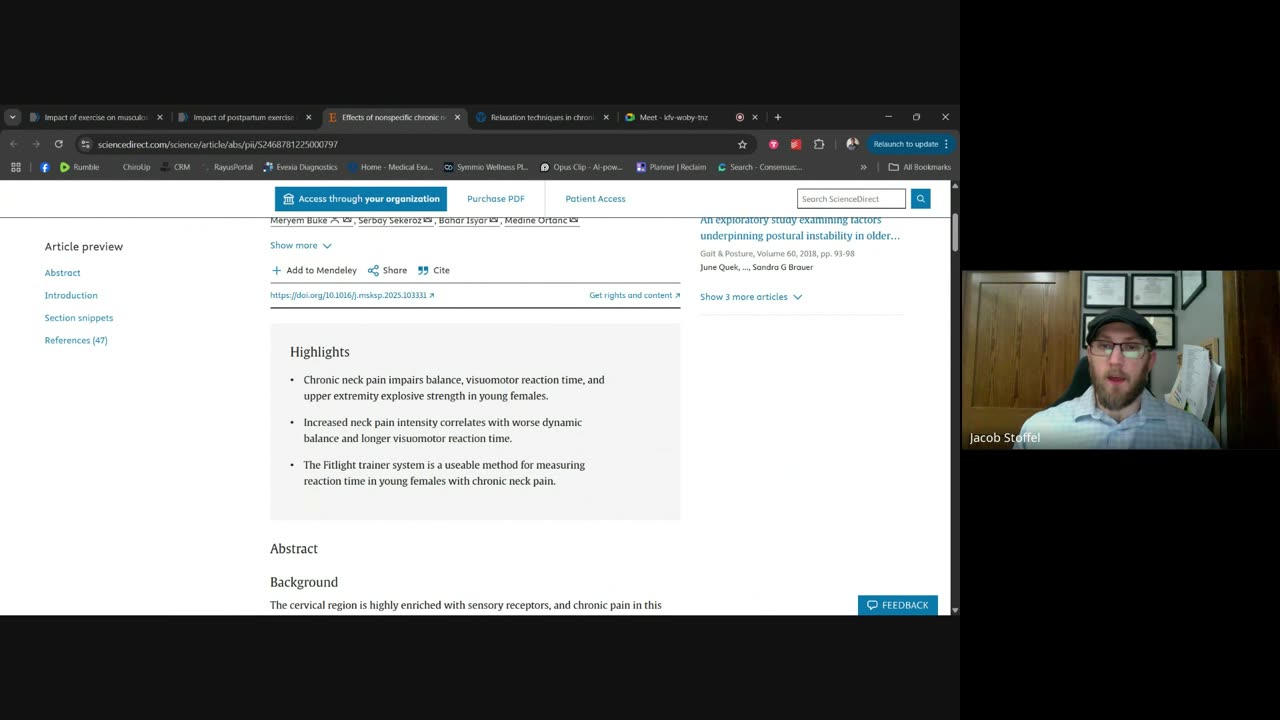This screenshot has height=720, width=1280.
Task: Click the site information icon in address bar
Action: point(85,144)
